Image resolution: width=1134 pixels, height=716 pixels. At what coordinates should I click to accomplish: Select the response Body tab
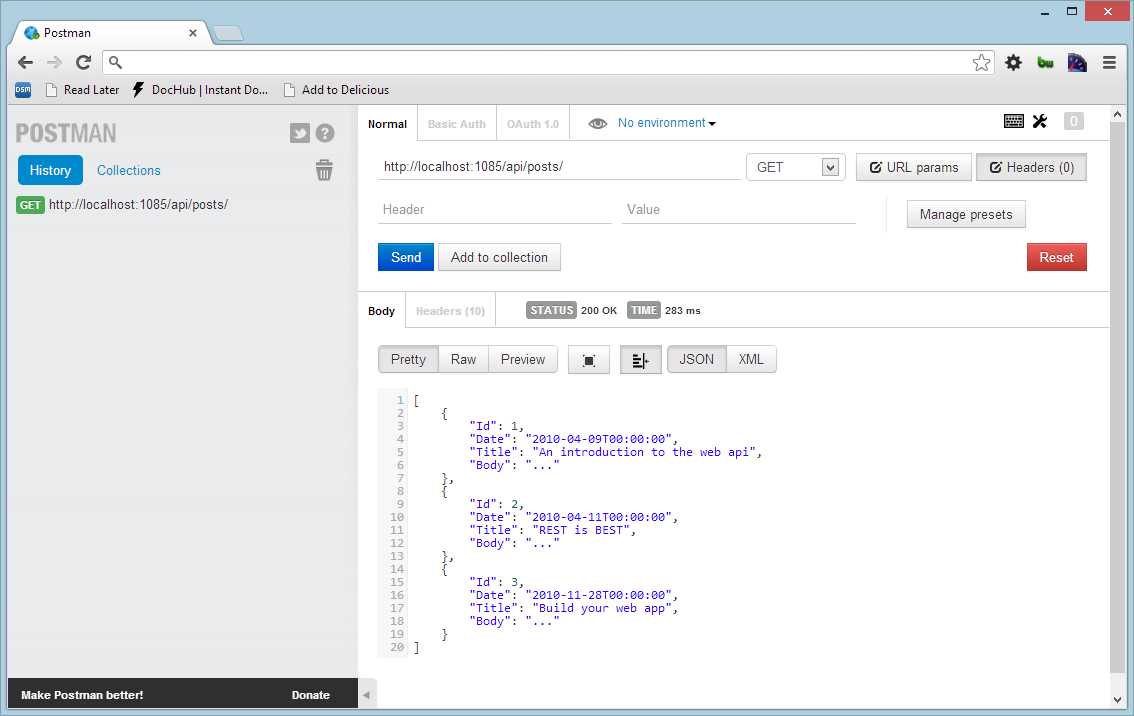point(381,311)
